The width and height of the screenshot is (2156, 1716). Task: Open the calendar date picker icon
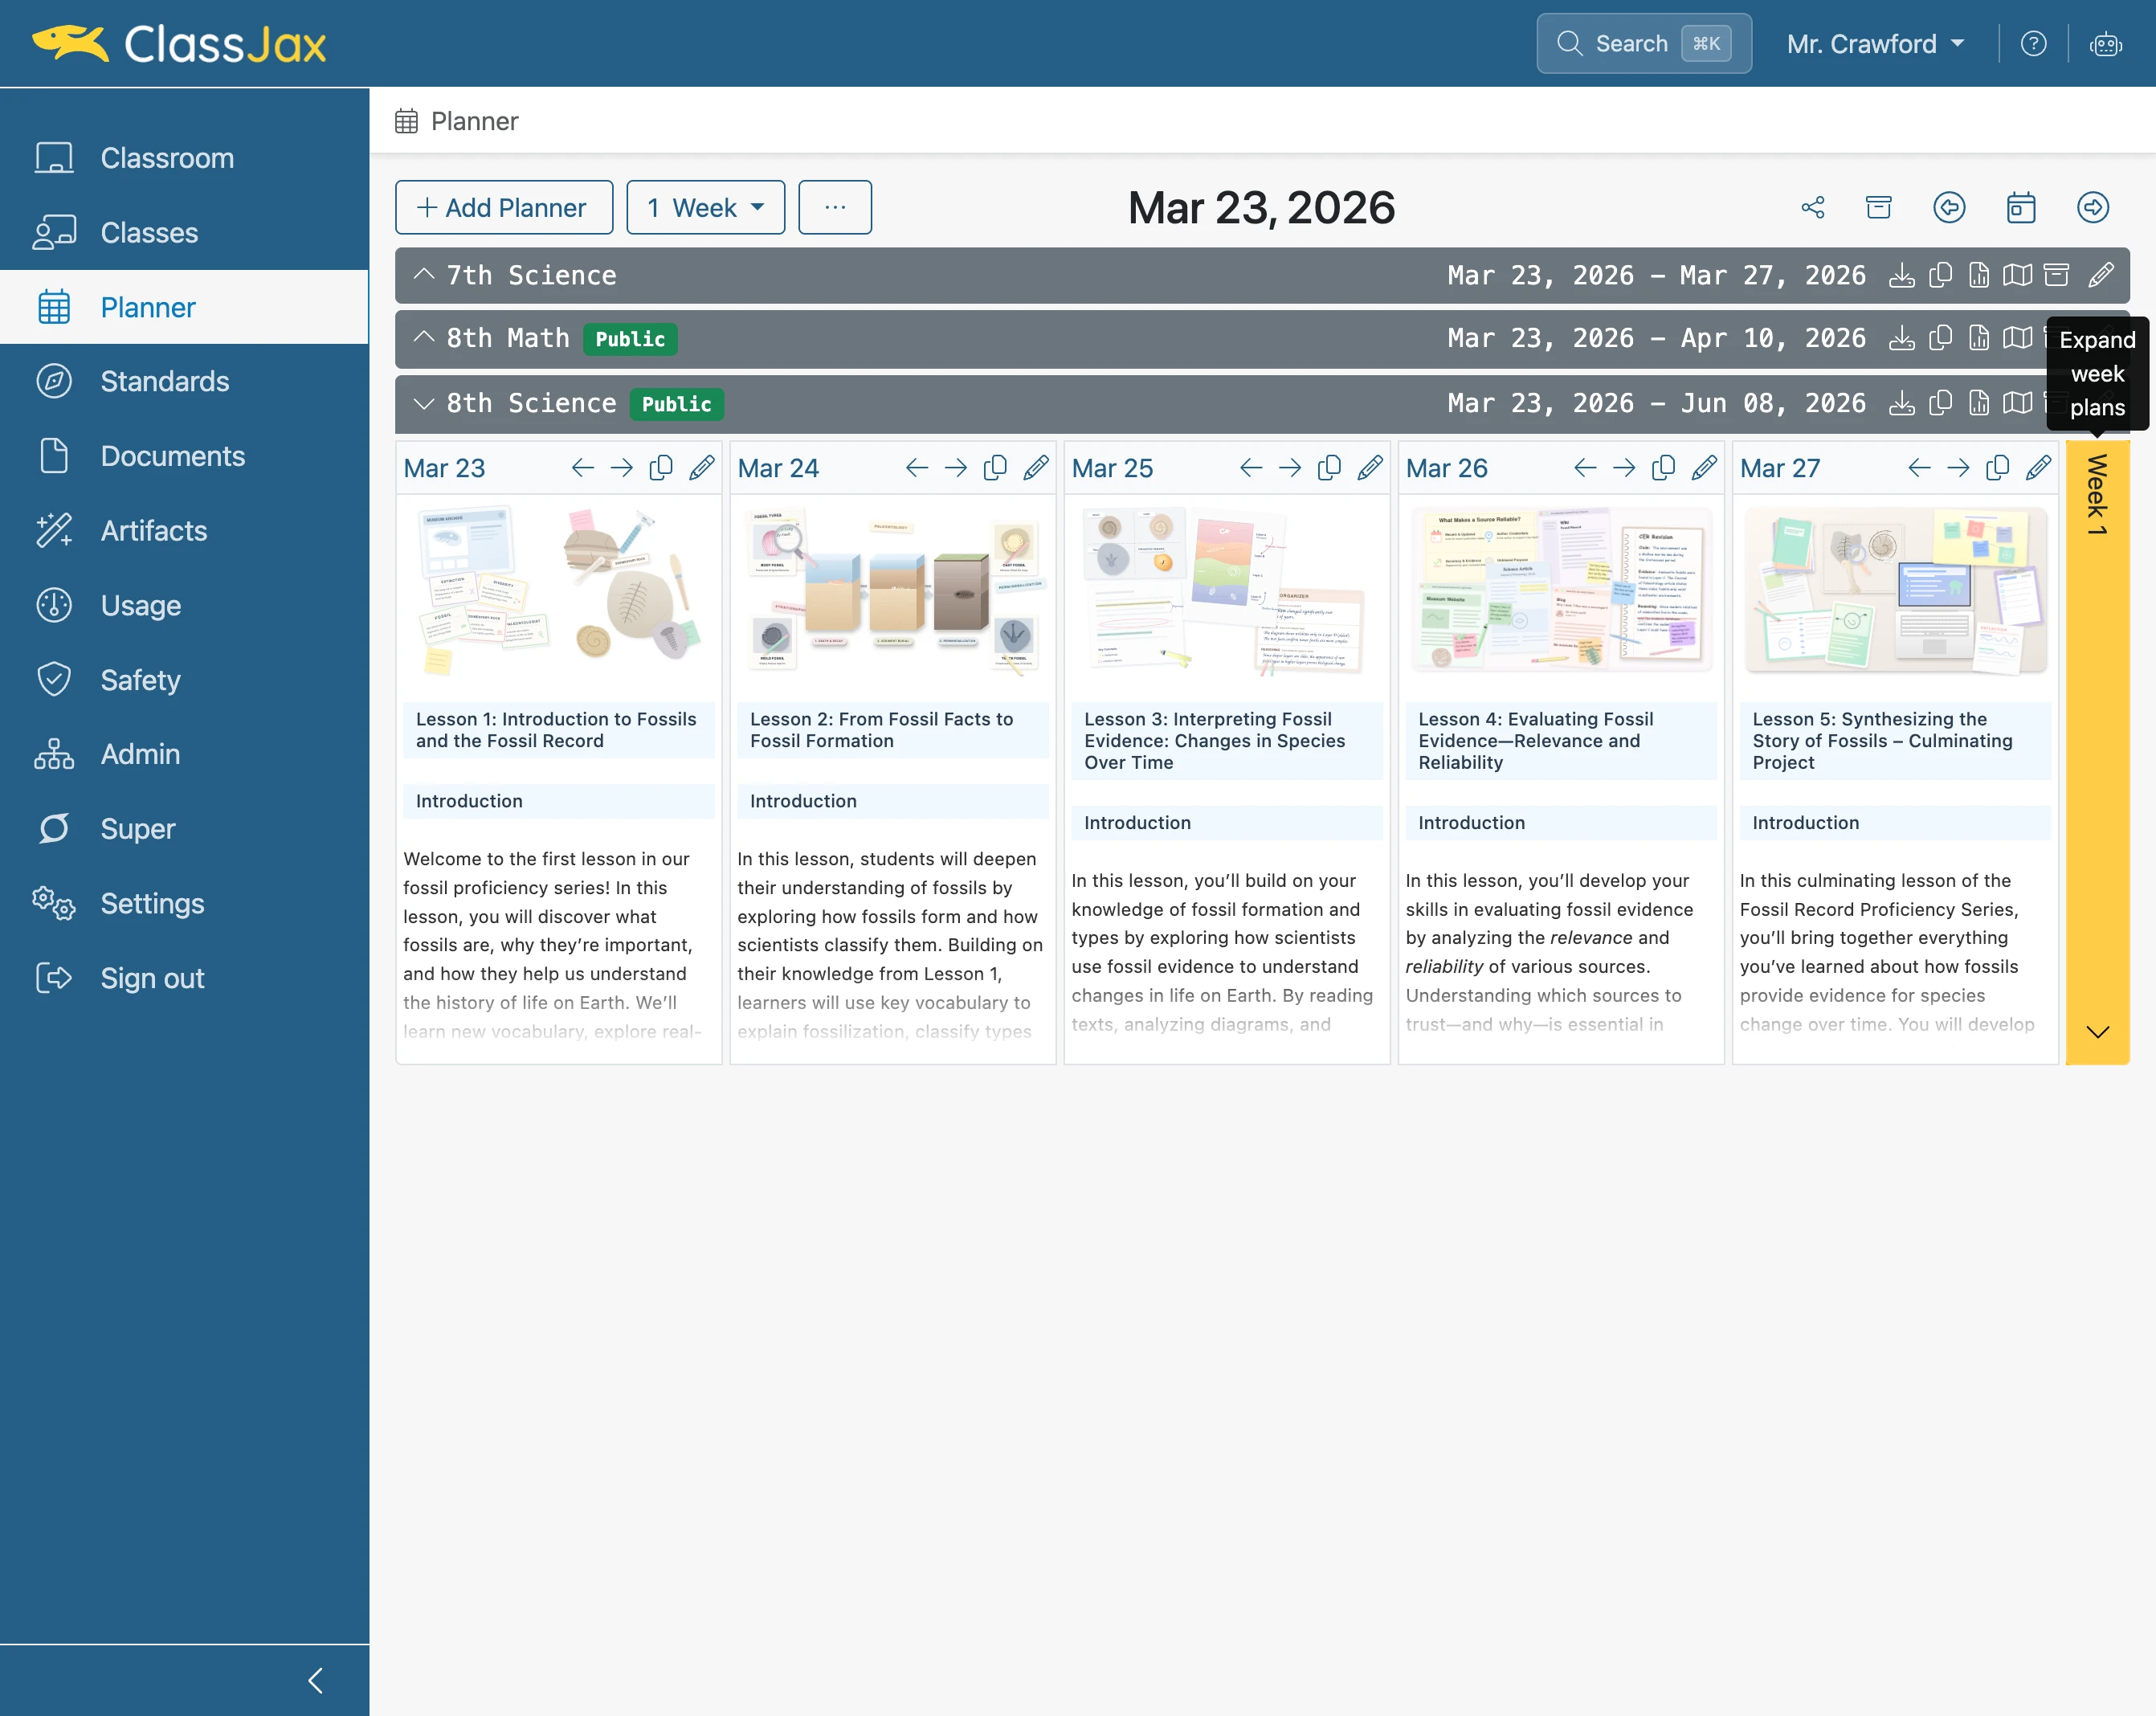pos(2021,208)
